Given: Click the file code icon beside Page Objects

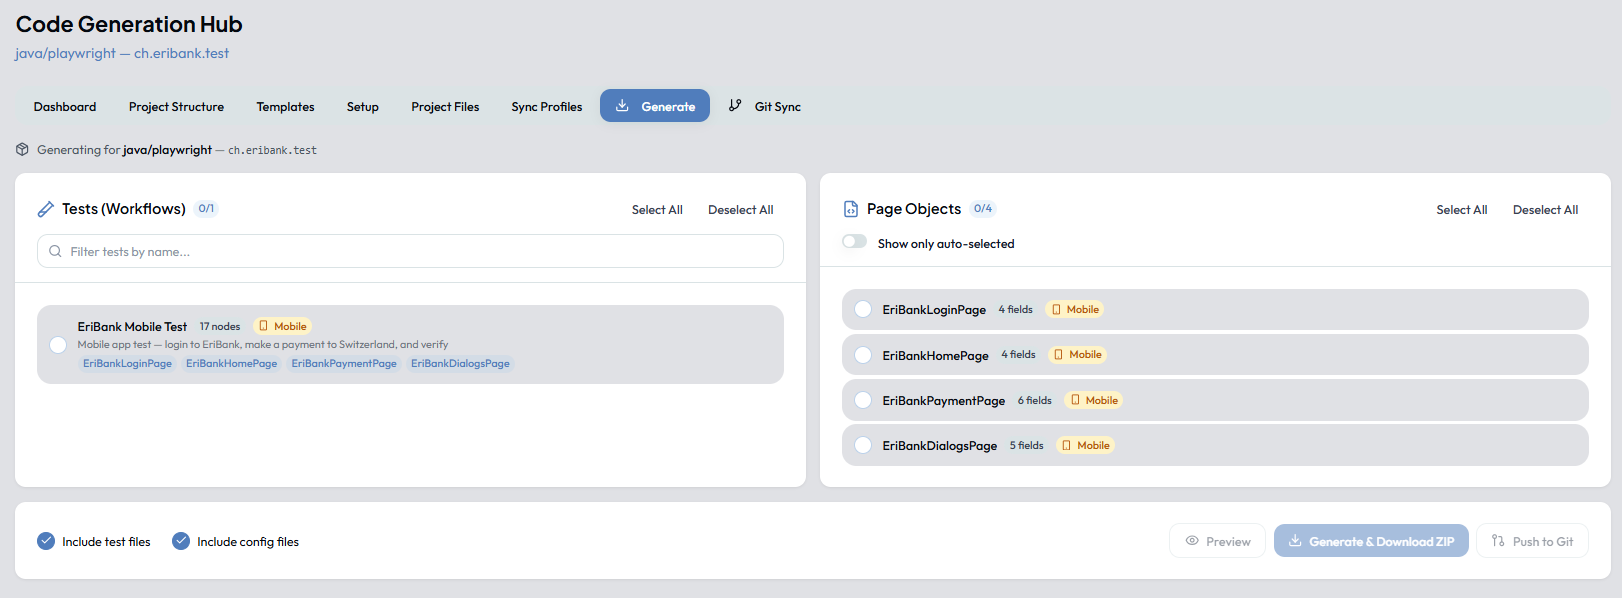Looking at the screenshot, I should (x=851, y=209).
